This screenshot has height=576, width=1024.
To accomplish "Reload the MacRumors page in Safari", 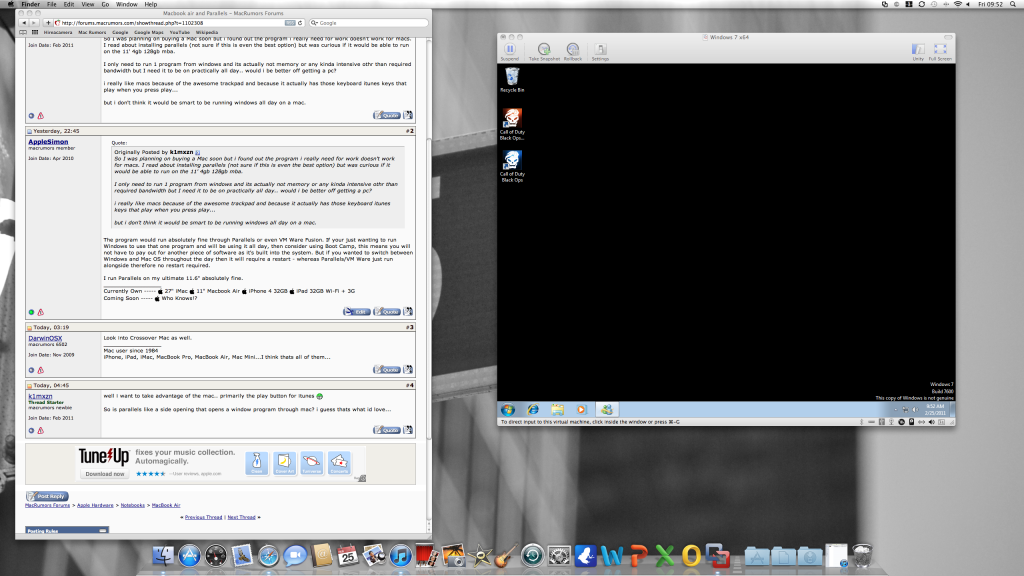I will pos(300,23).
